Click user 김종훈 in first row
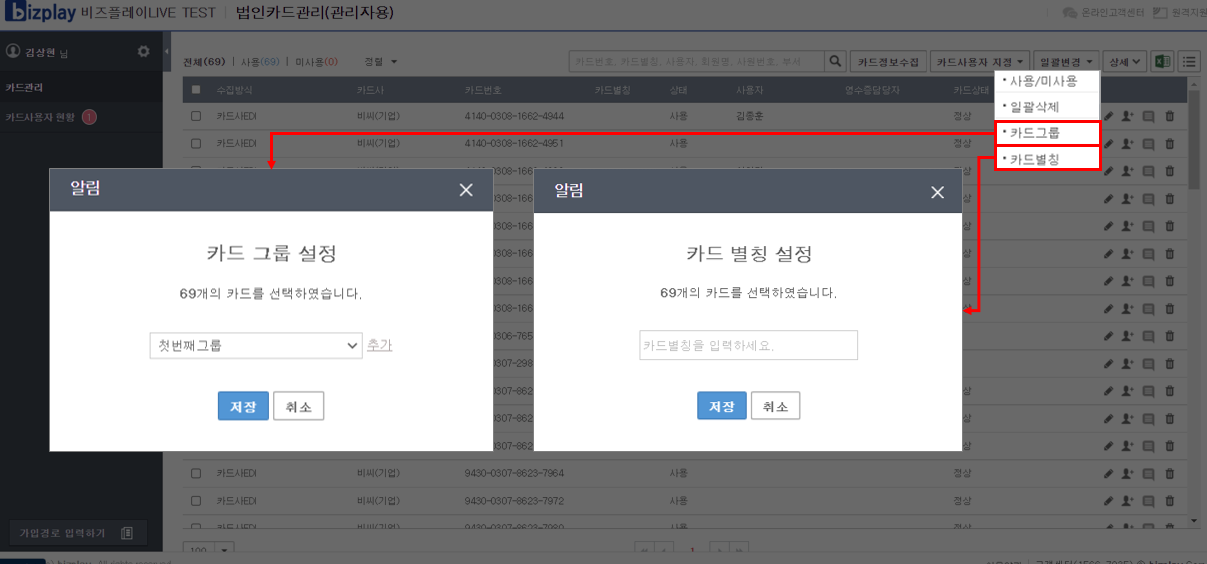1207x564 pixels. click(x=751, y=116)
